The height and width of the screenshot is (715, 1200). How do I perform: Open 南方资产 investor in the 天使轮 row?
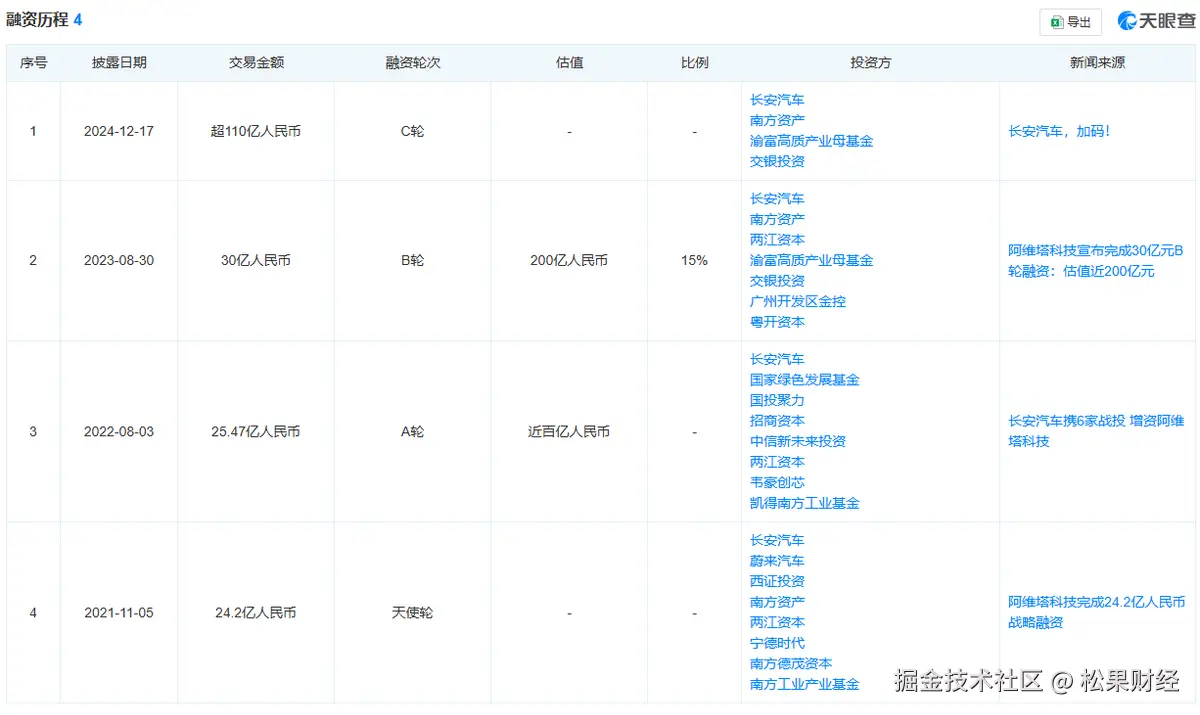(777, 602)
